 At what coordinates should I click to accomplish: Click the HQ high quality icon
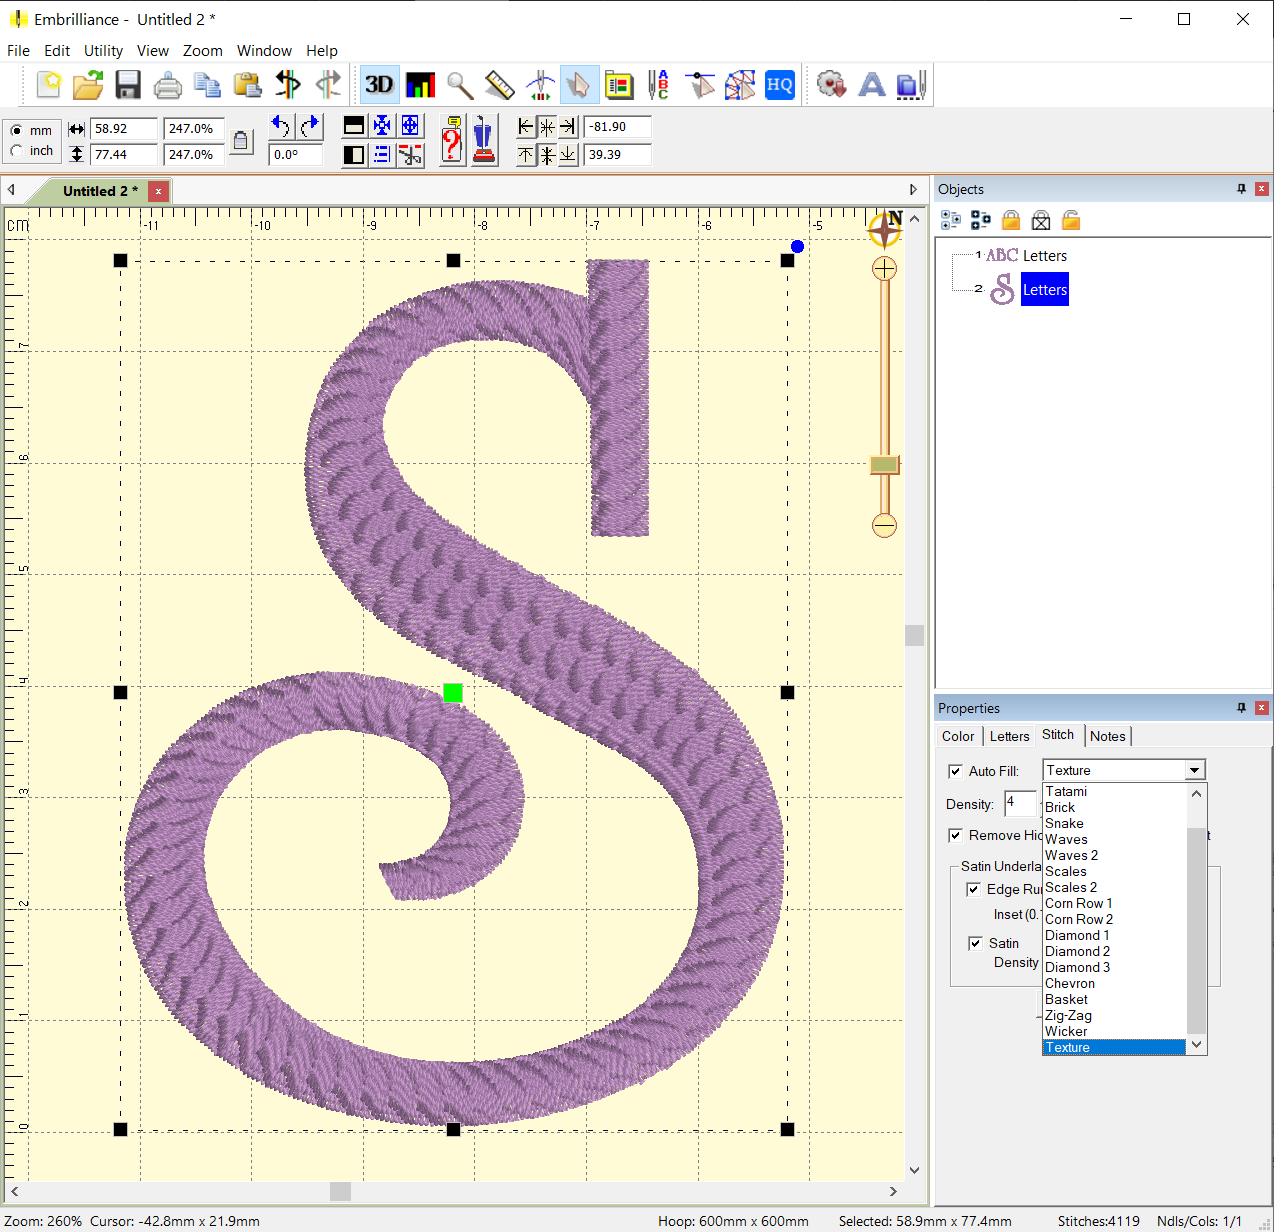click(779, 85)
